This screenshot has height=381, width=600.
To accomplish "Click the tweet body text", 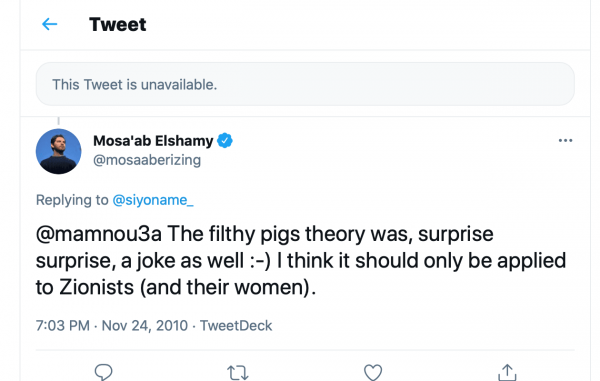I will 301,261.
